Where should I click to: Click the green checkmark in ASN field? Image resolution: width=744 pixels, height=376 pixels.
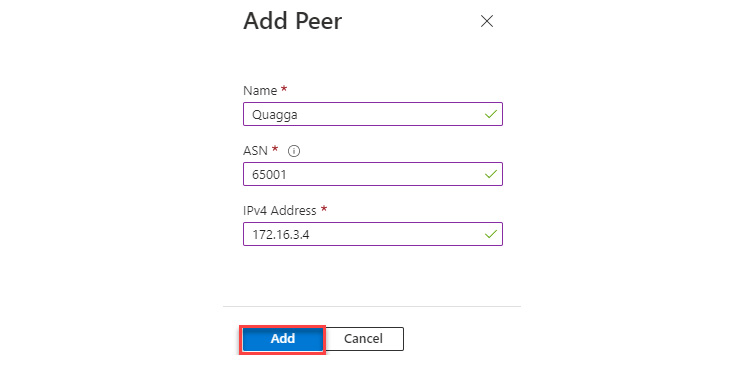(x=491, y=174)
